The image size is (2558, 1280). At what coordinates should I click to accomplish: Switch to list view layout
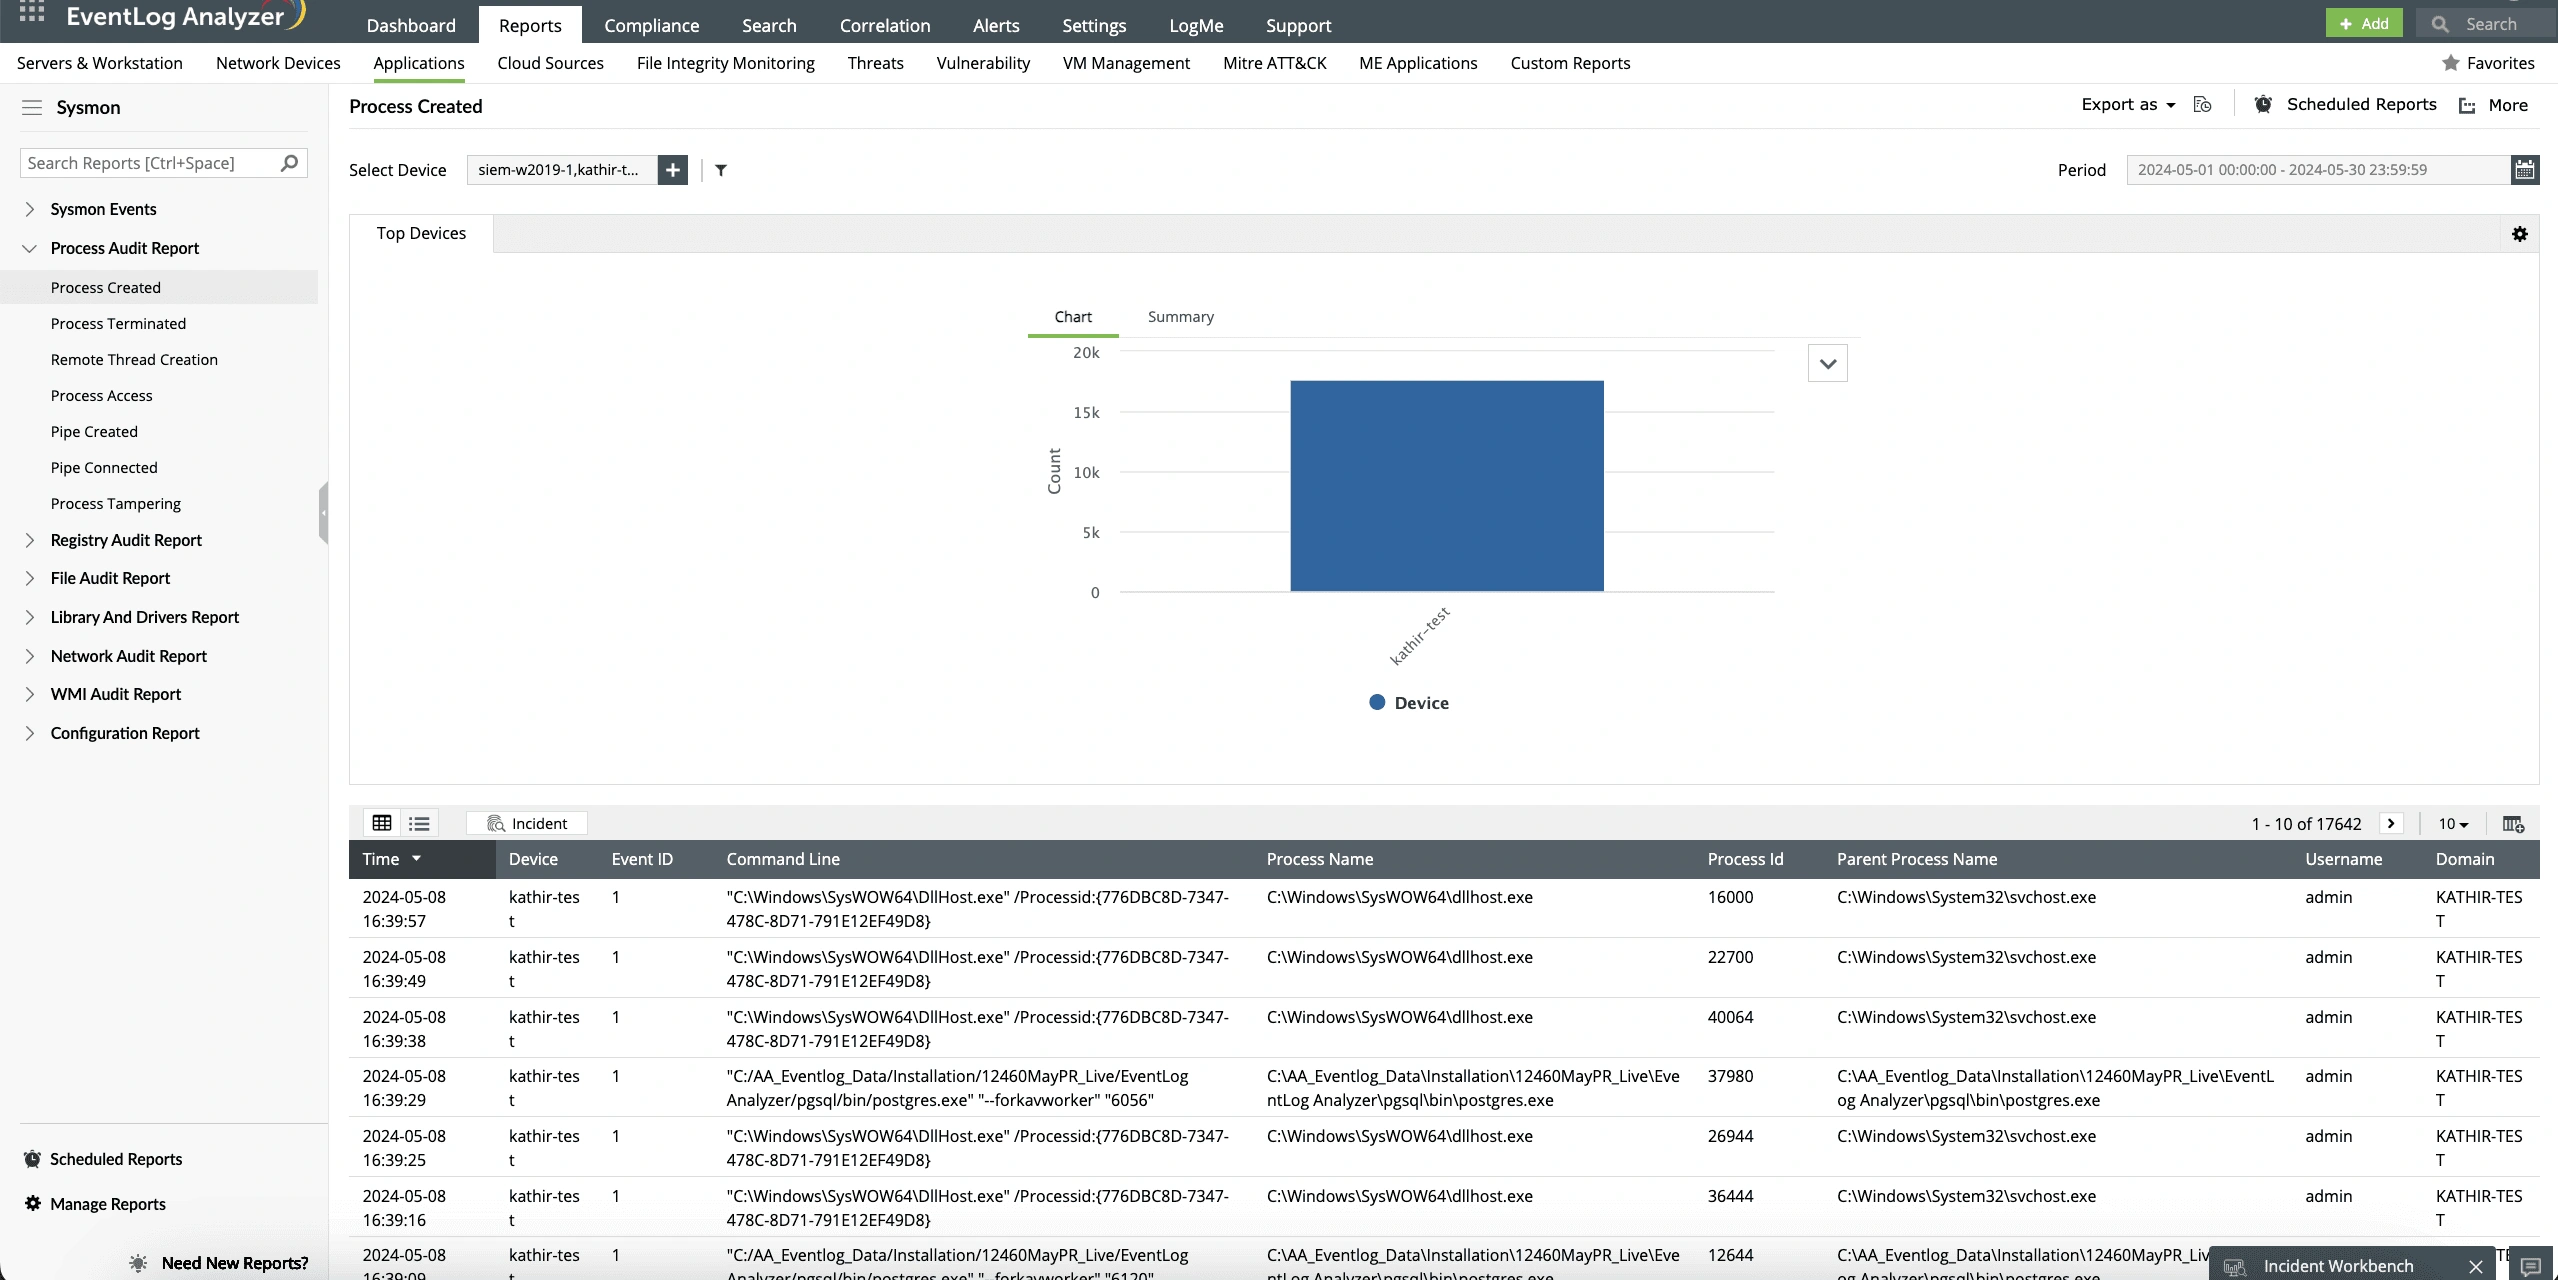(x=419, y=823)
